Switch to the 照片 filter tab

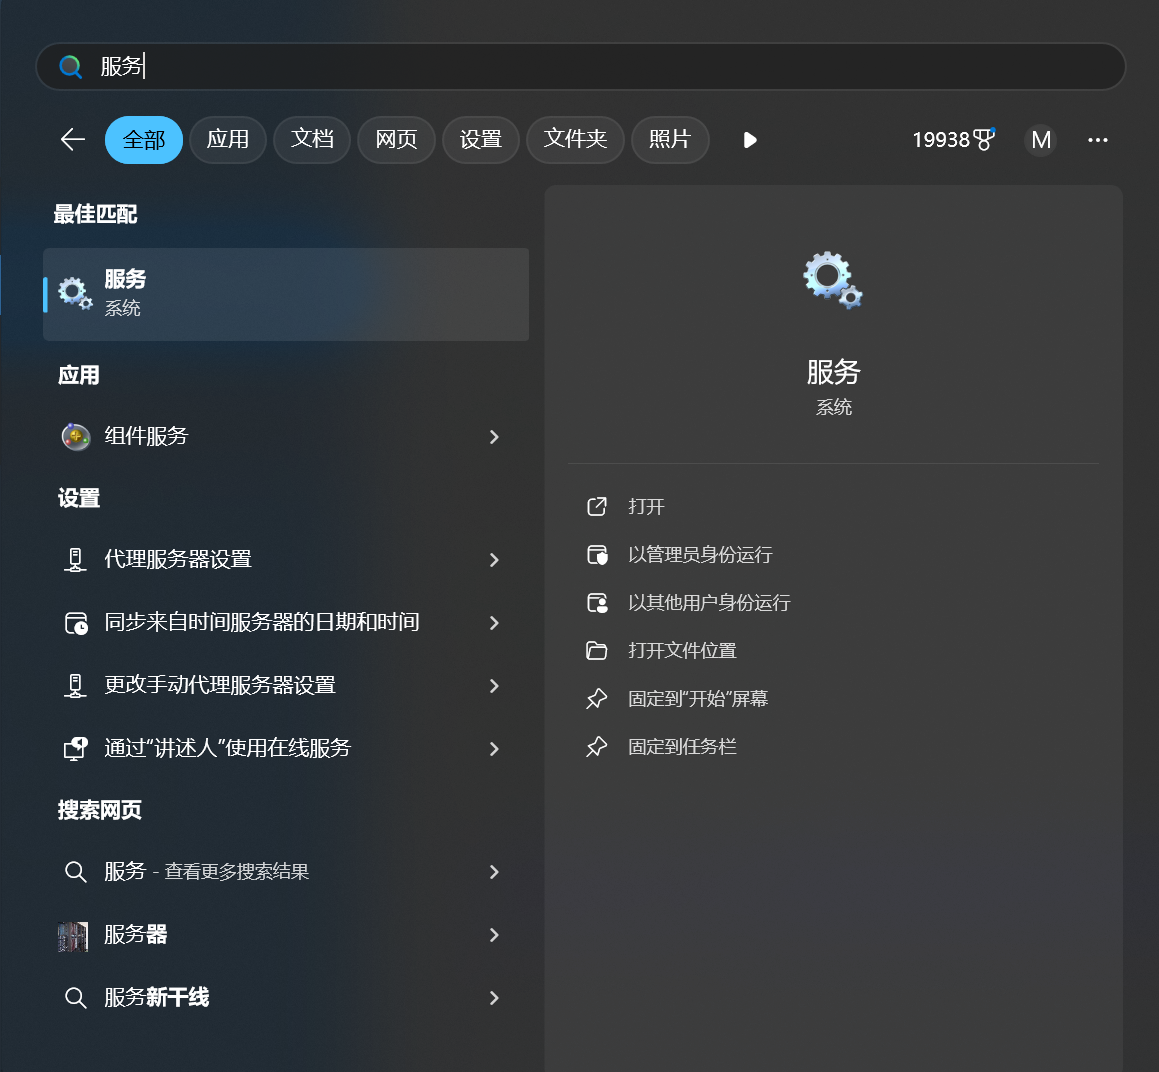pyautogui.click(x=669, y=140)
